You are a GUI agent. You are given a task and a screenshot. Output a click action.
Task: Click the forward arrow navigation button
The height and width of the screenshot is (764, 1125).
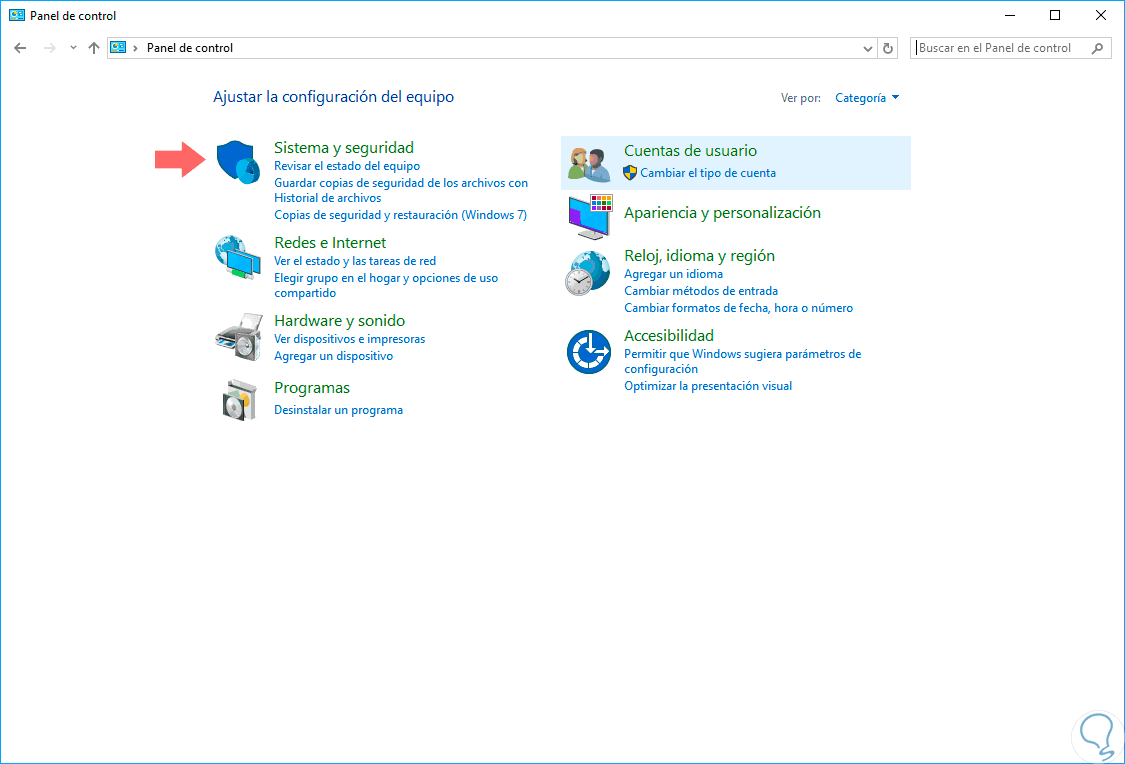(50, 48)
